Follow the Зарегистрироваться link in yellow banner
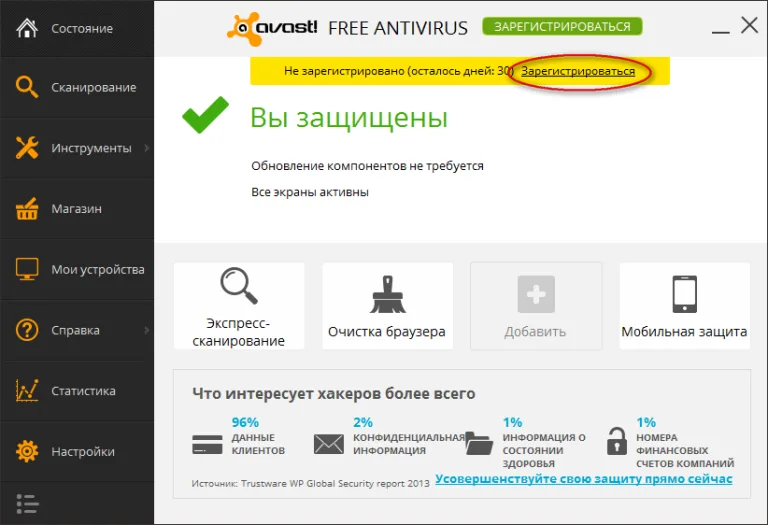Image resolution: width=768 pixels, height=525 pixels. coord(577,72)
